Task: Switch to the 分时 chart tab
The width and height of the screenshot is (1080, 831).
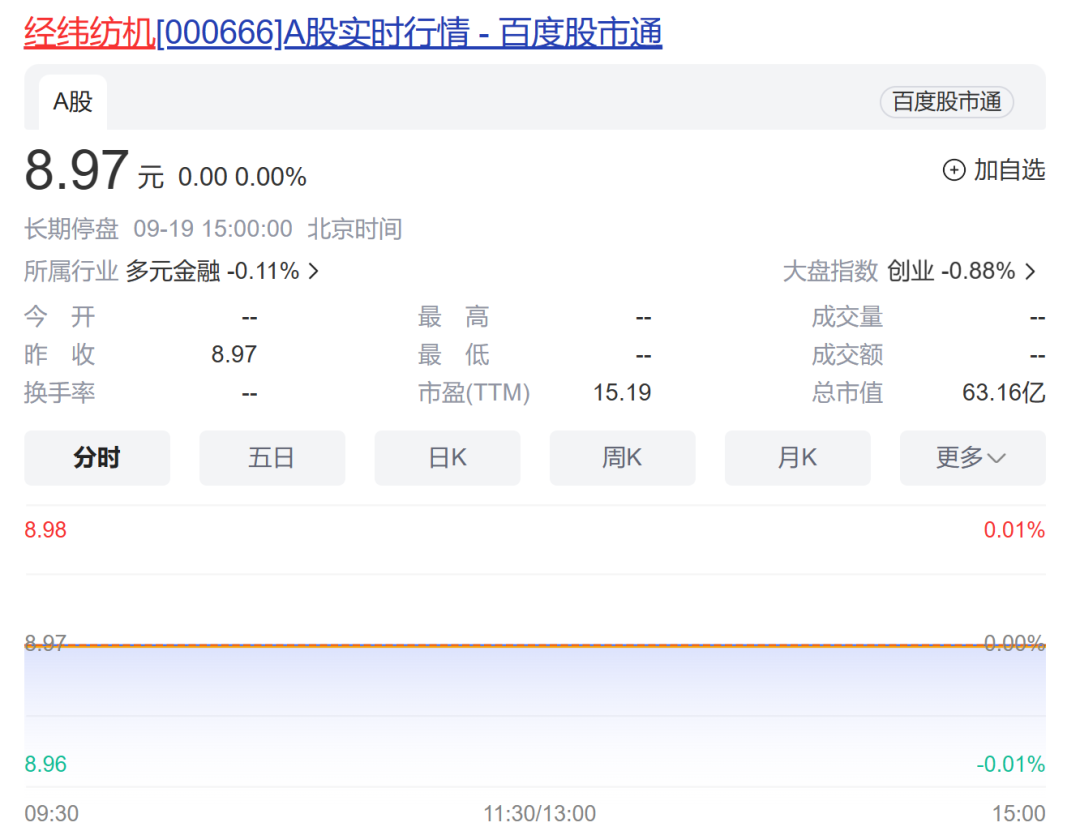Action: [97, 458]
